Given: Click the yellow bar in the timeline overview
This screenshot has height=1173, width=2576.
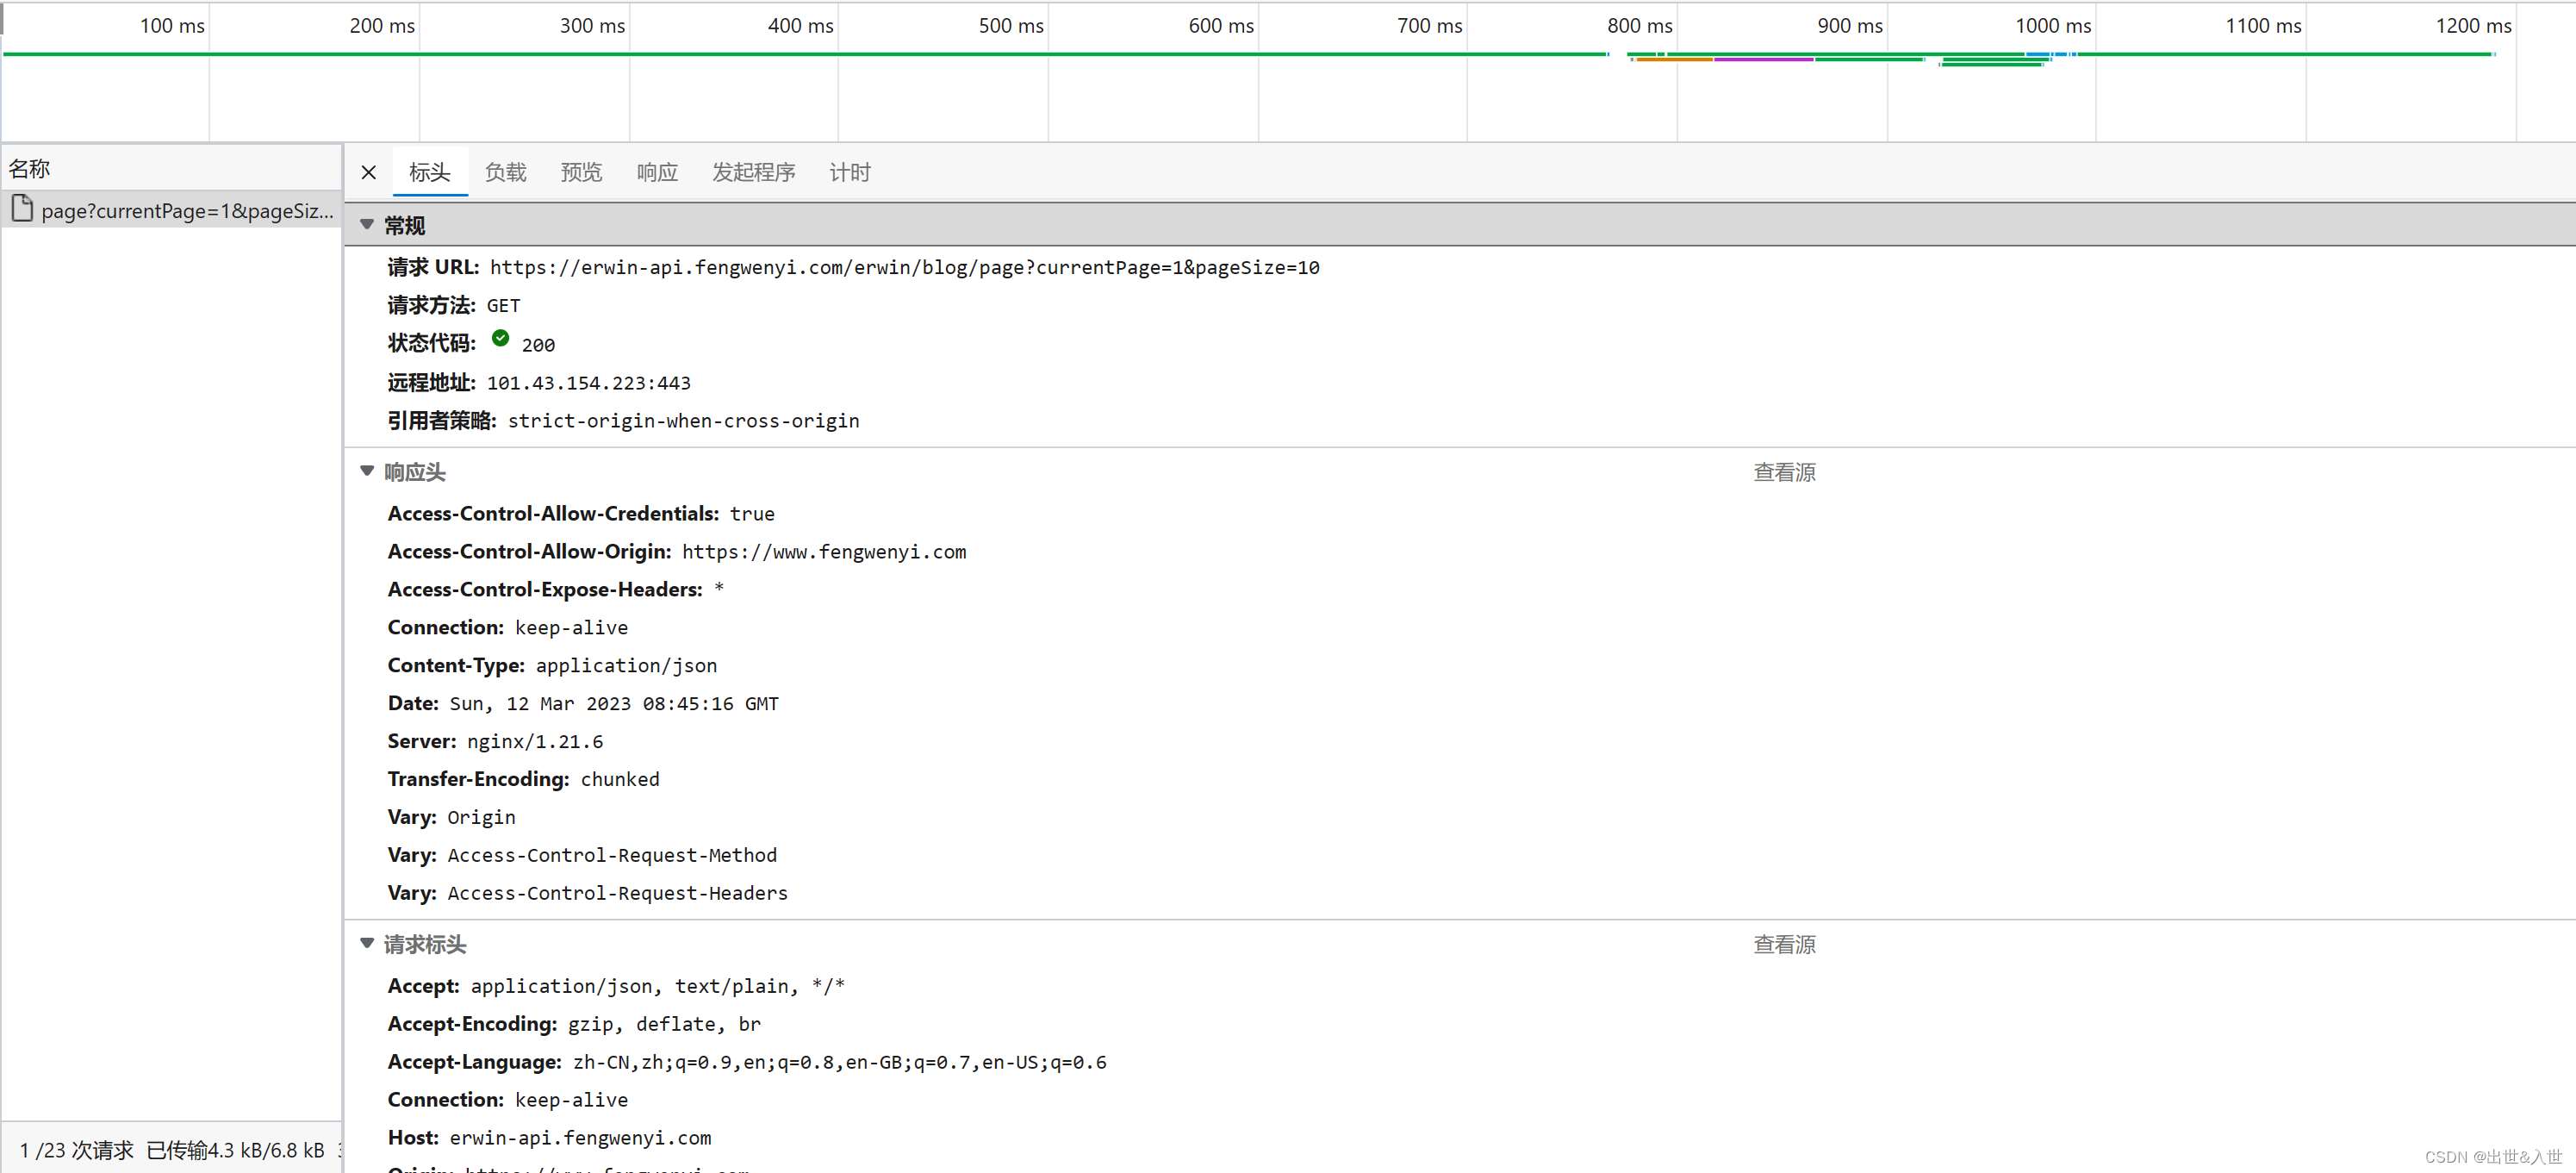Looking at the screenshot, I should (1675, 62).
